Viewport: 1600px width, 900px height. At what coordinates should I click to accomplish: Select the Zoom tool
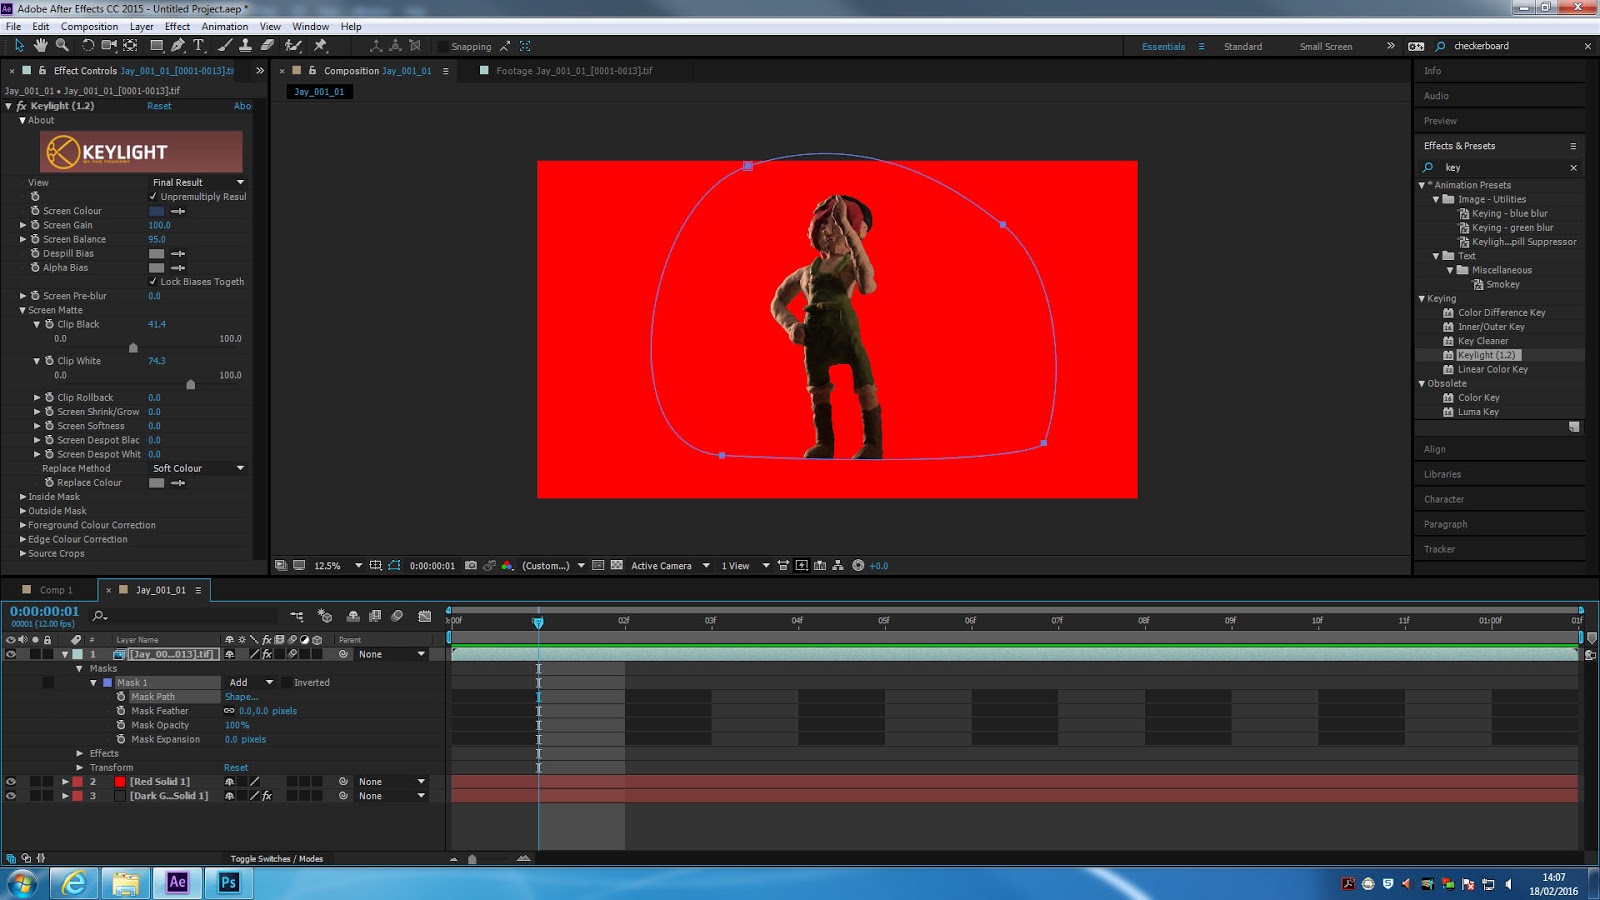click(x=62, y=46)
